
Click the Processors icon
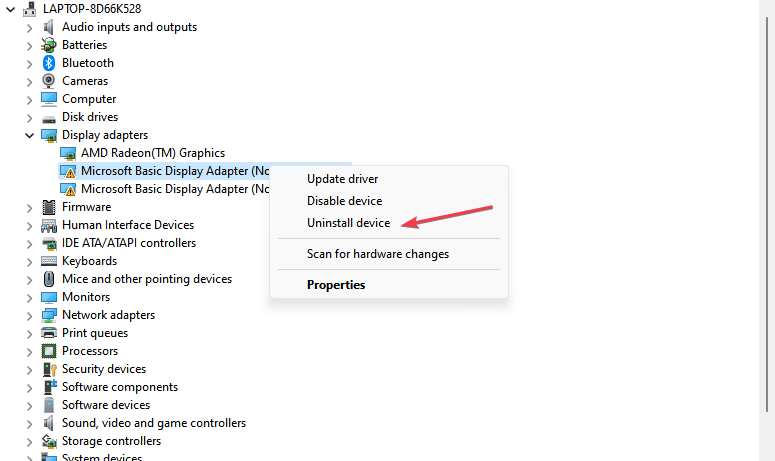tap(48, 351)
